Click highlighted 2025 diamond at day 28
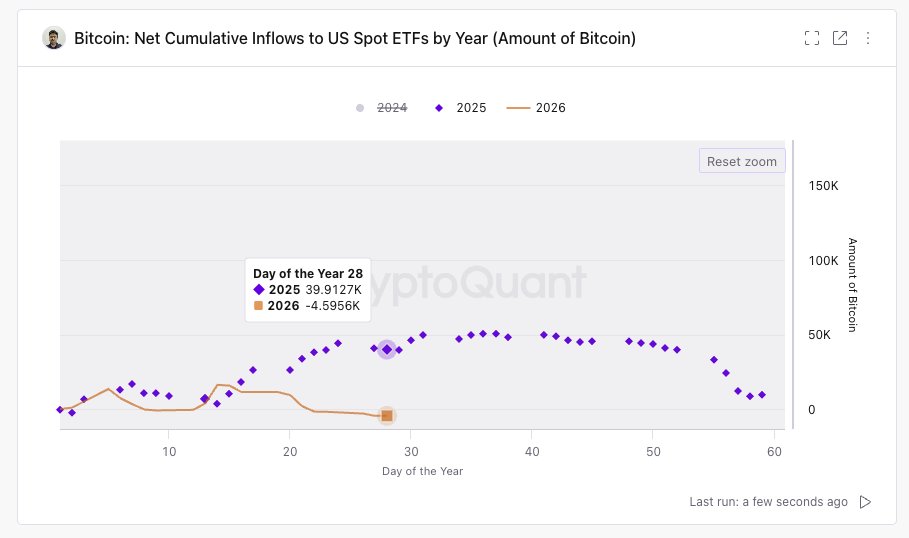 coord(387,350)
